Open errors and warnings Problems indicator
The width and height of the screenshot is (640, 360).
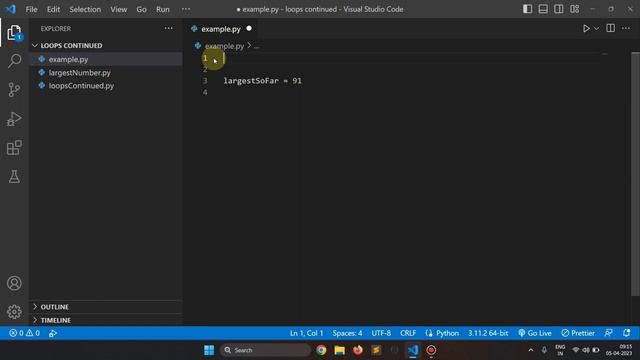(24, 333)
